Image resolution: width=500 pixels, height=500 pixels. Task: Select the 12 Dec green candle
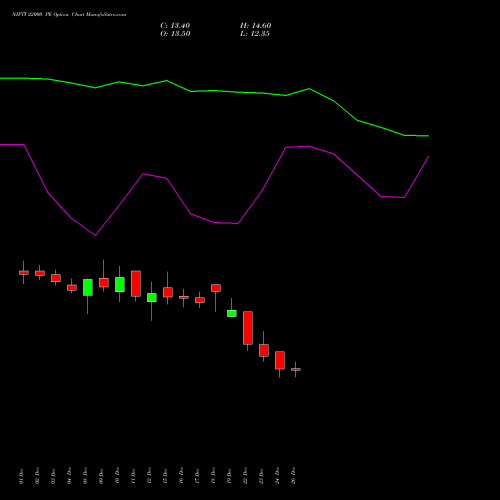tap(152, 298)
